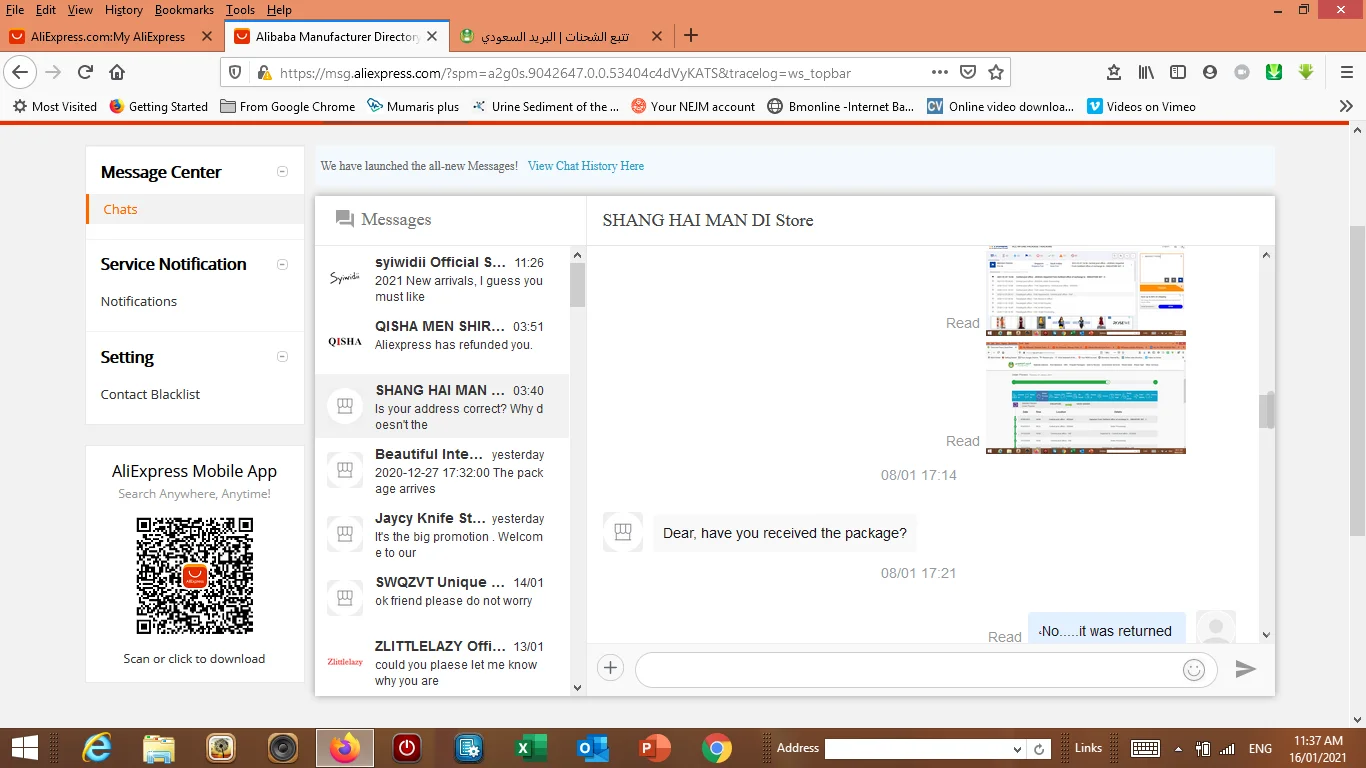Open the View Chat History Here link
The width and height of the screenshot is (1366, 768).
click(586, 166)
